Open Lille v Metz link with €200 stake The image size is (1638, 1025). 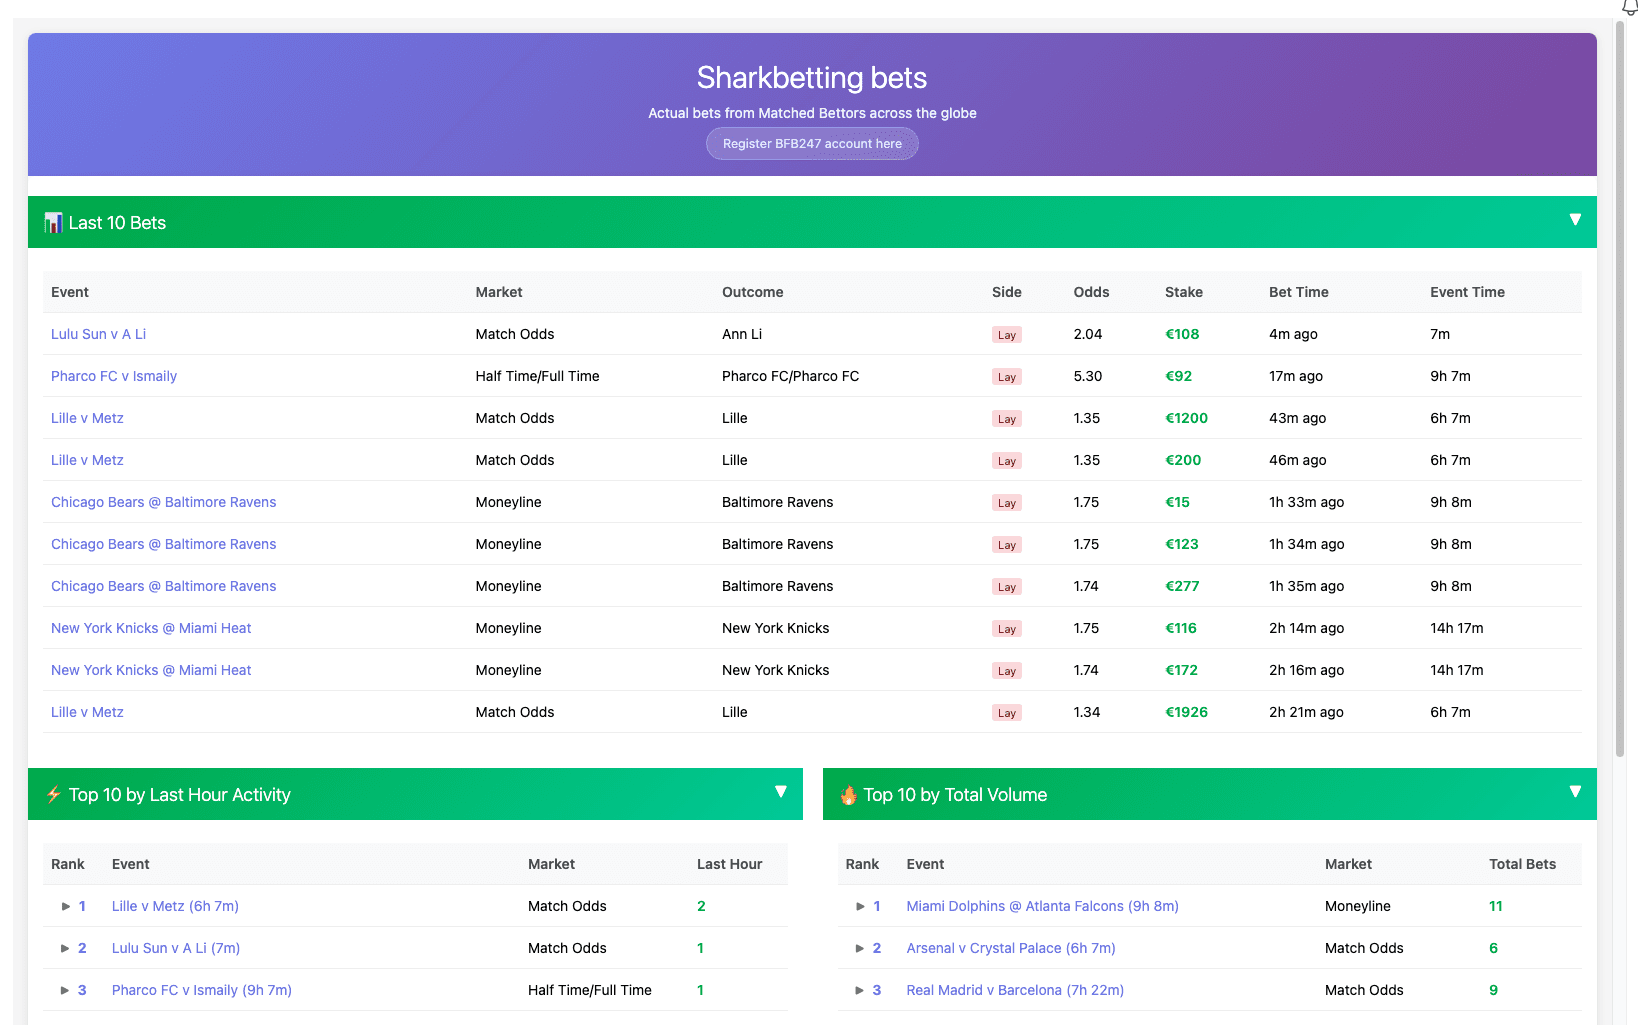(87, 460)
